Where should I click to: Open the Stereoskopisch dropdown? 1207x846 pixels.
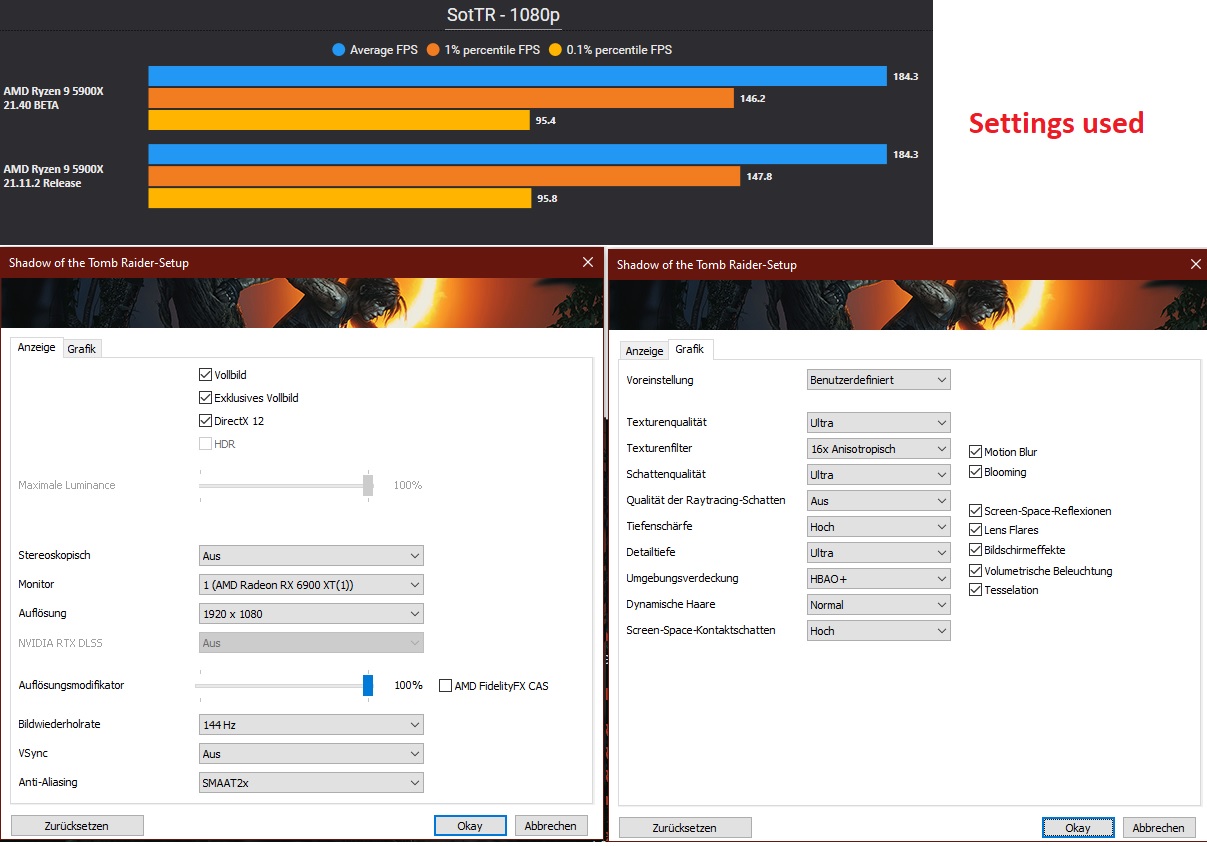click(311, 555)
